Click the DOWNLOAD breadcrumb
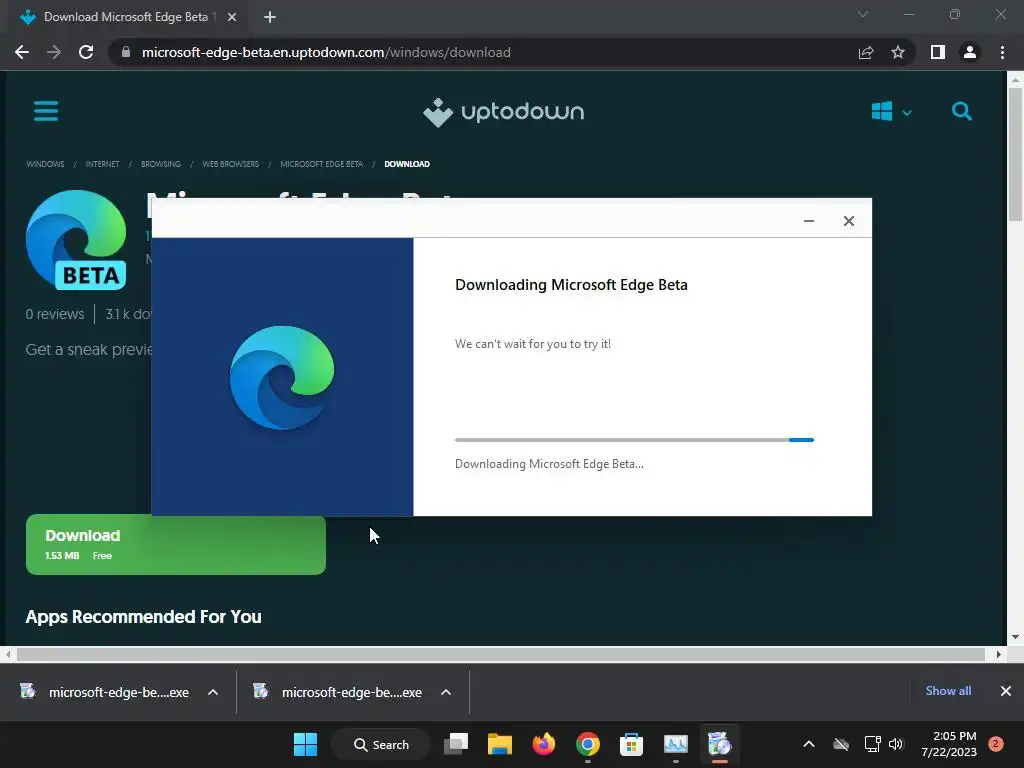The height and width of the screenshot is (768, 1024). [407, 164]
